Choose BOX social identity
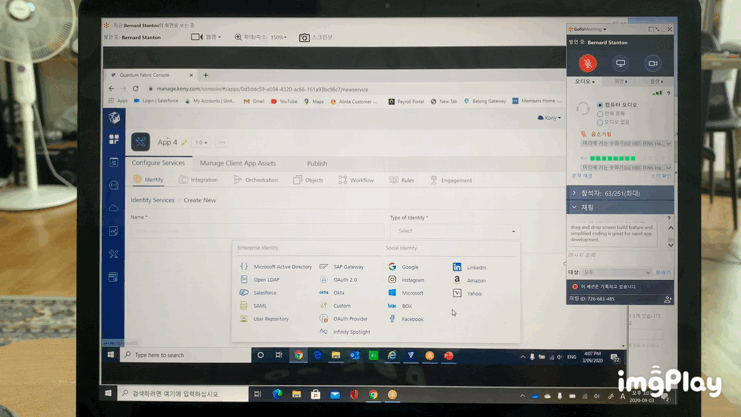Viewport: 741px width, 417px height. click(400, 306)
